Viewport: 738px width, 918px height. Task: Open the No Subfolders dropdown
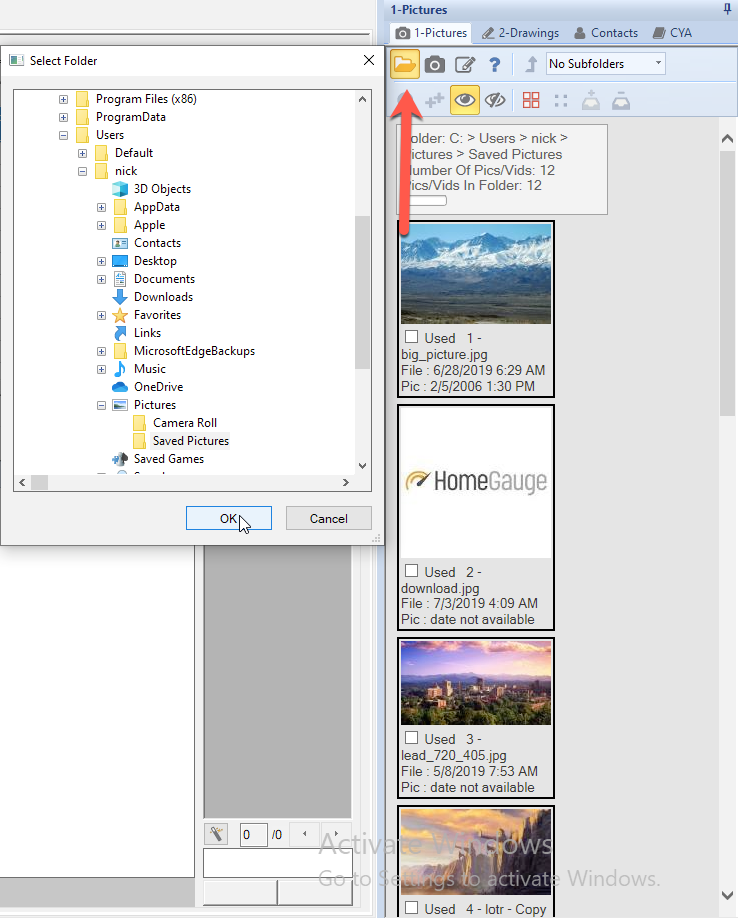(606, 64)
